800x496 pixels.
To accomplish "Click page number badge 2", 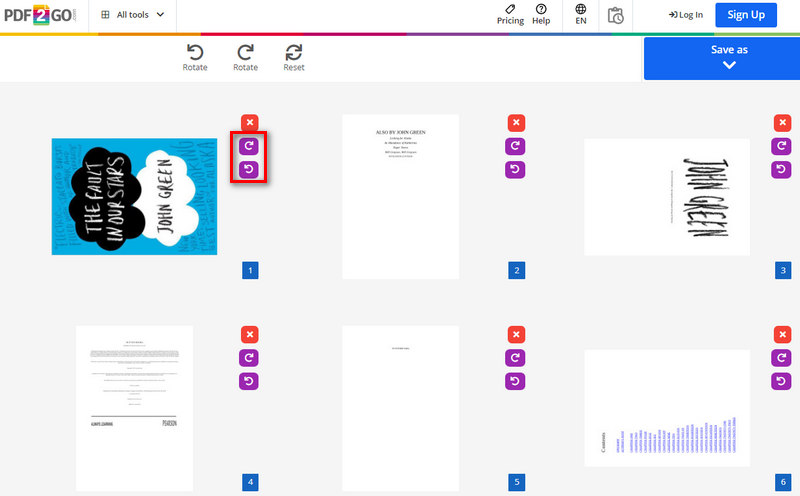I will pos(517,270).
